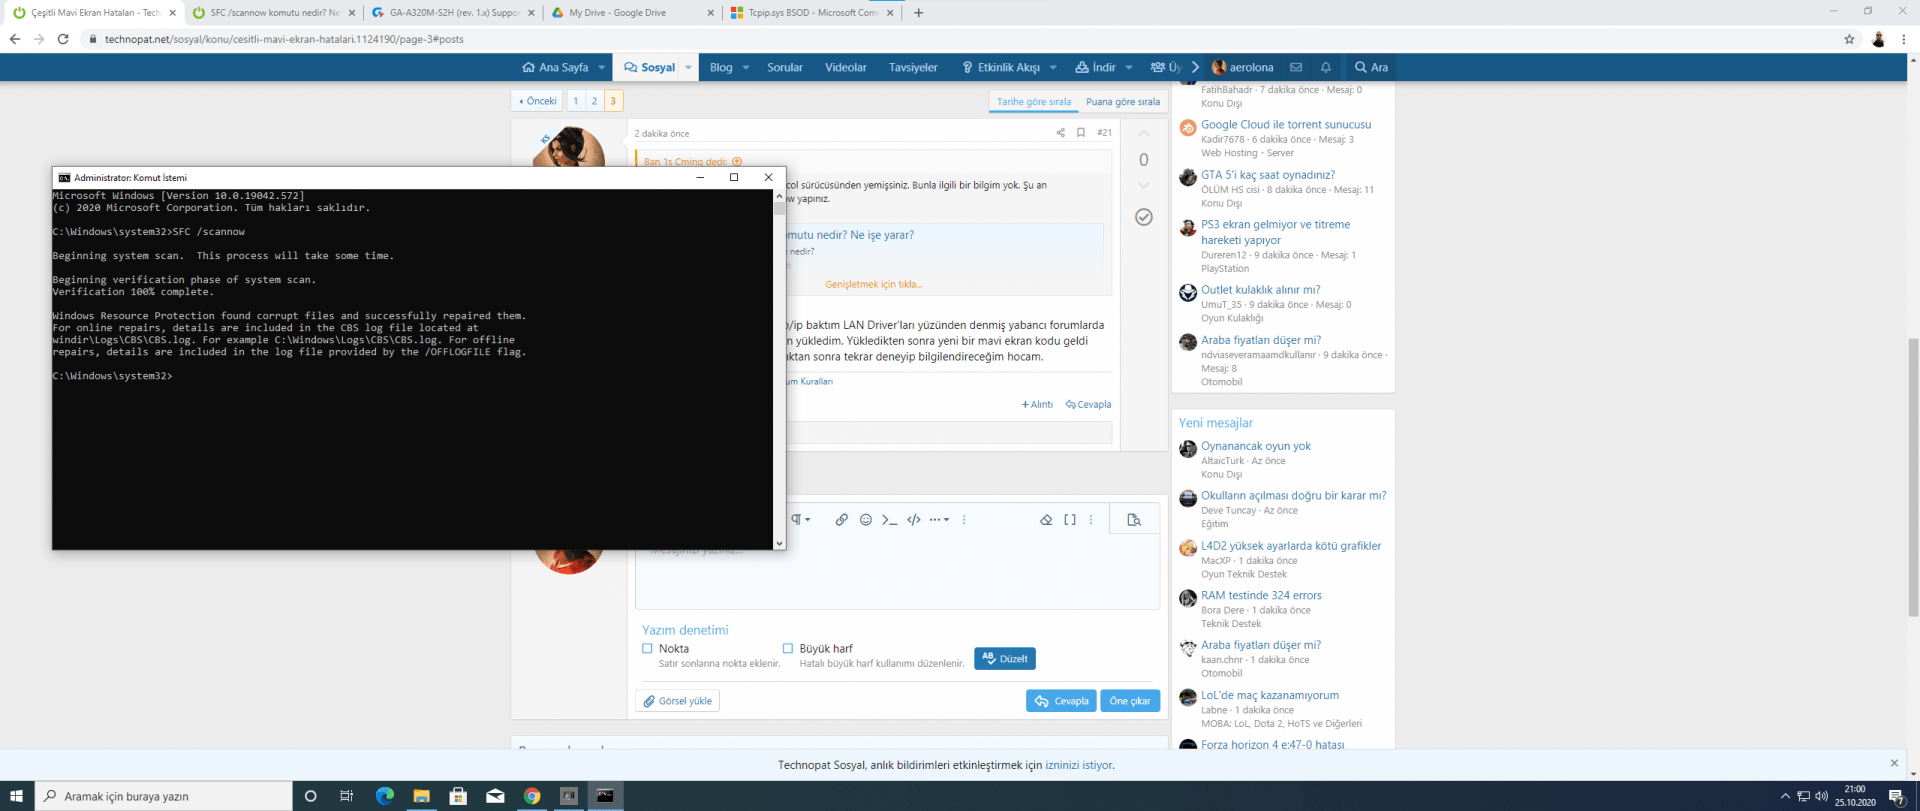The image size is (1920, 811).
Task: Clear formatting with the eraser icon
Action: [x=1046, y=520]
